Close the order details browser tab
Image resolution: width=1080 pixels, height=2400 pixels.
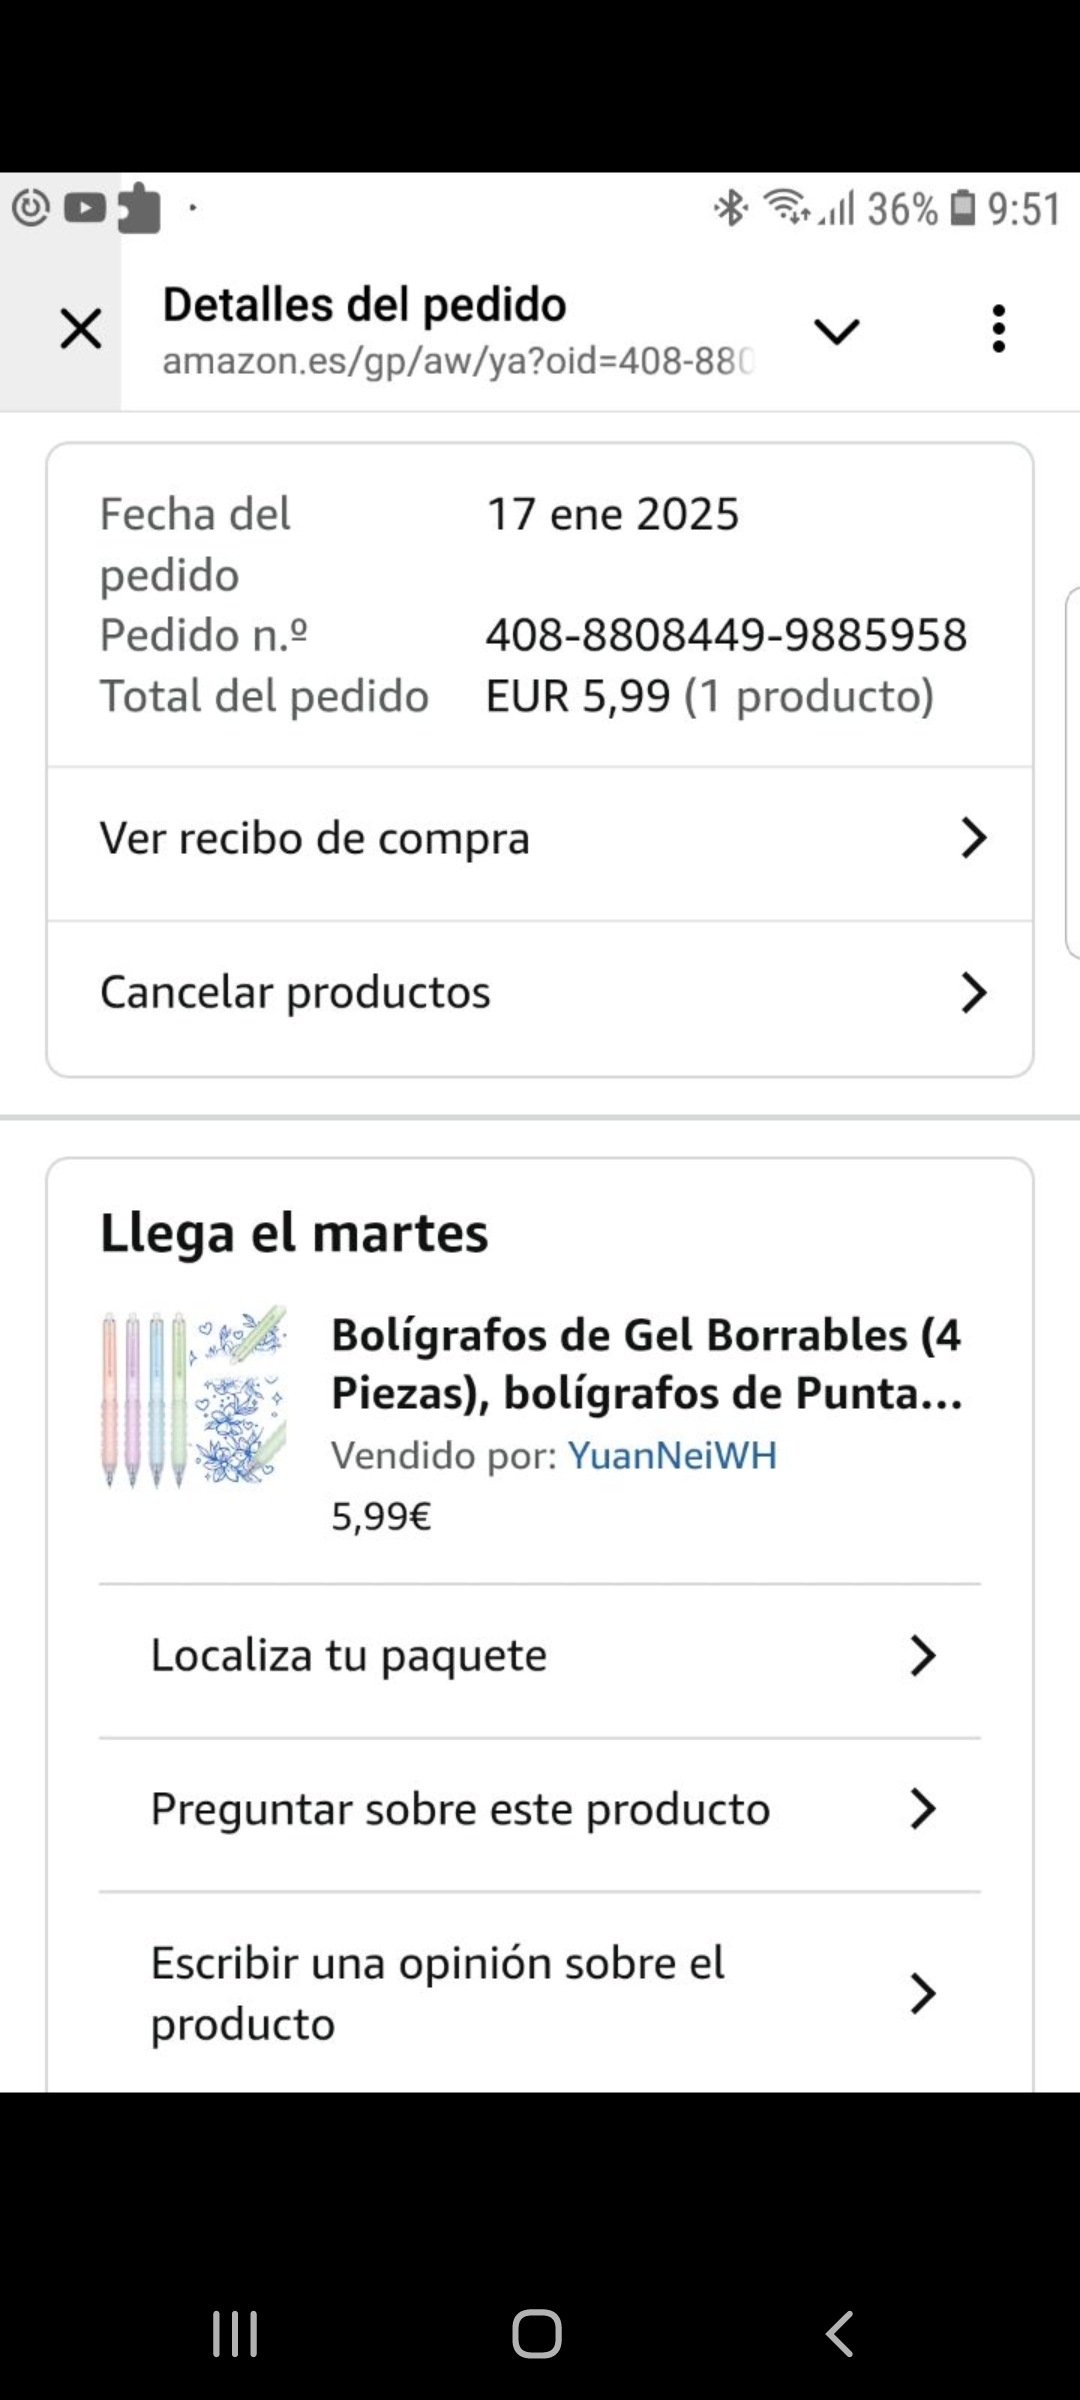click(x=81, y=329)
